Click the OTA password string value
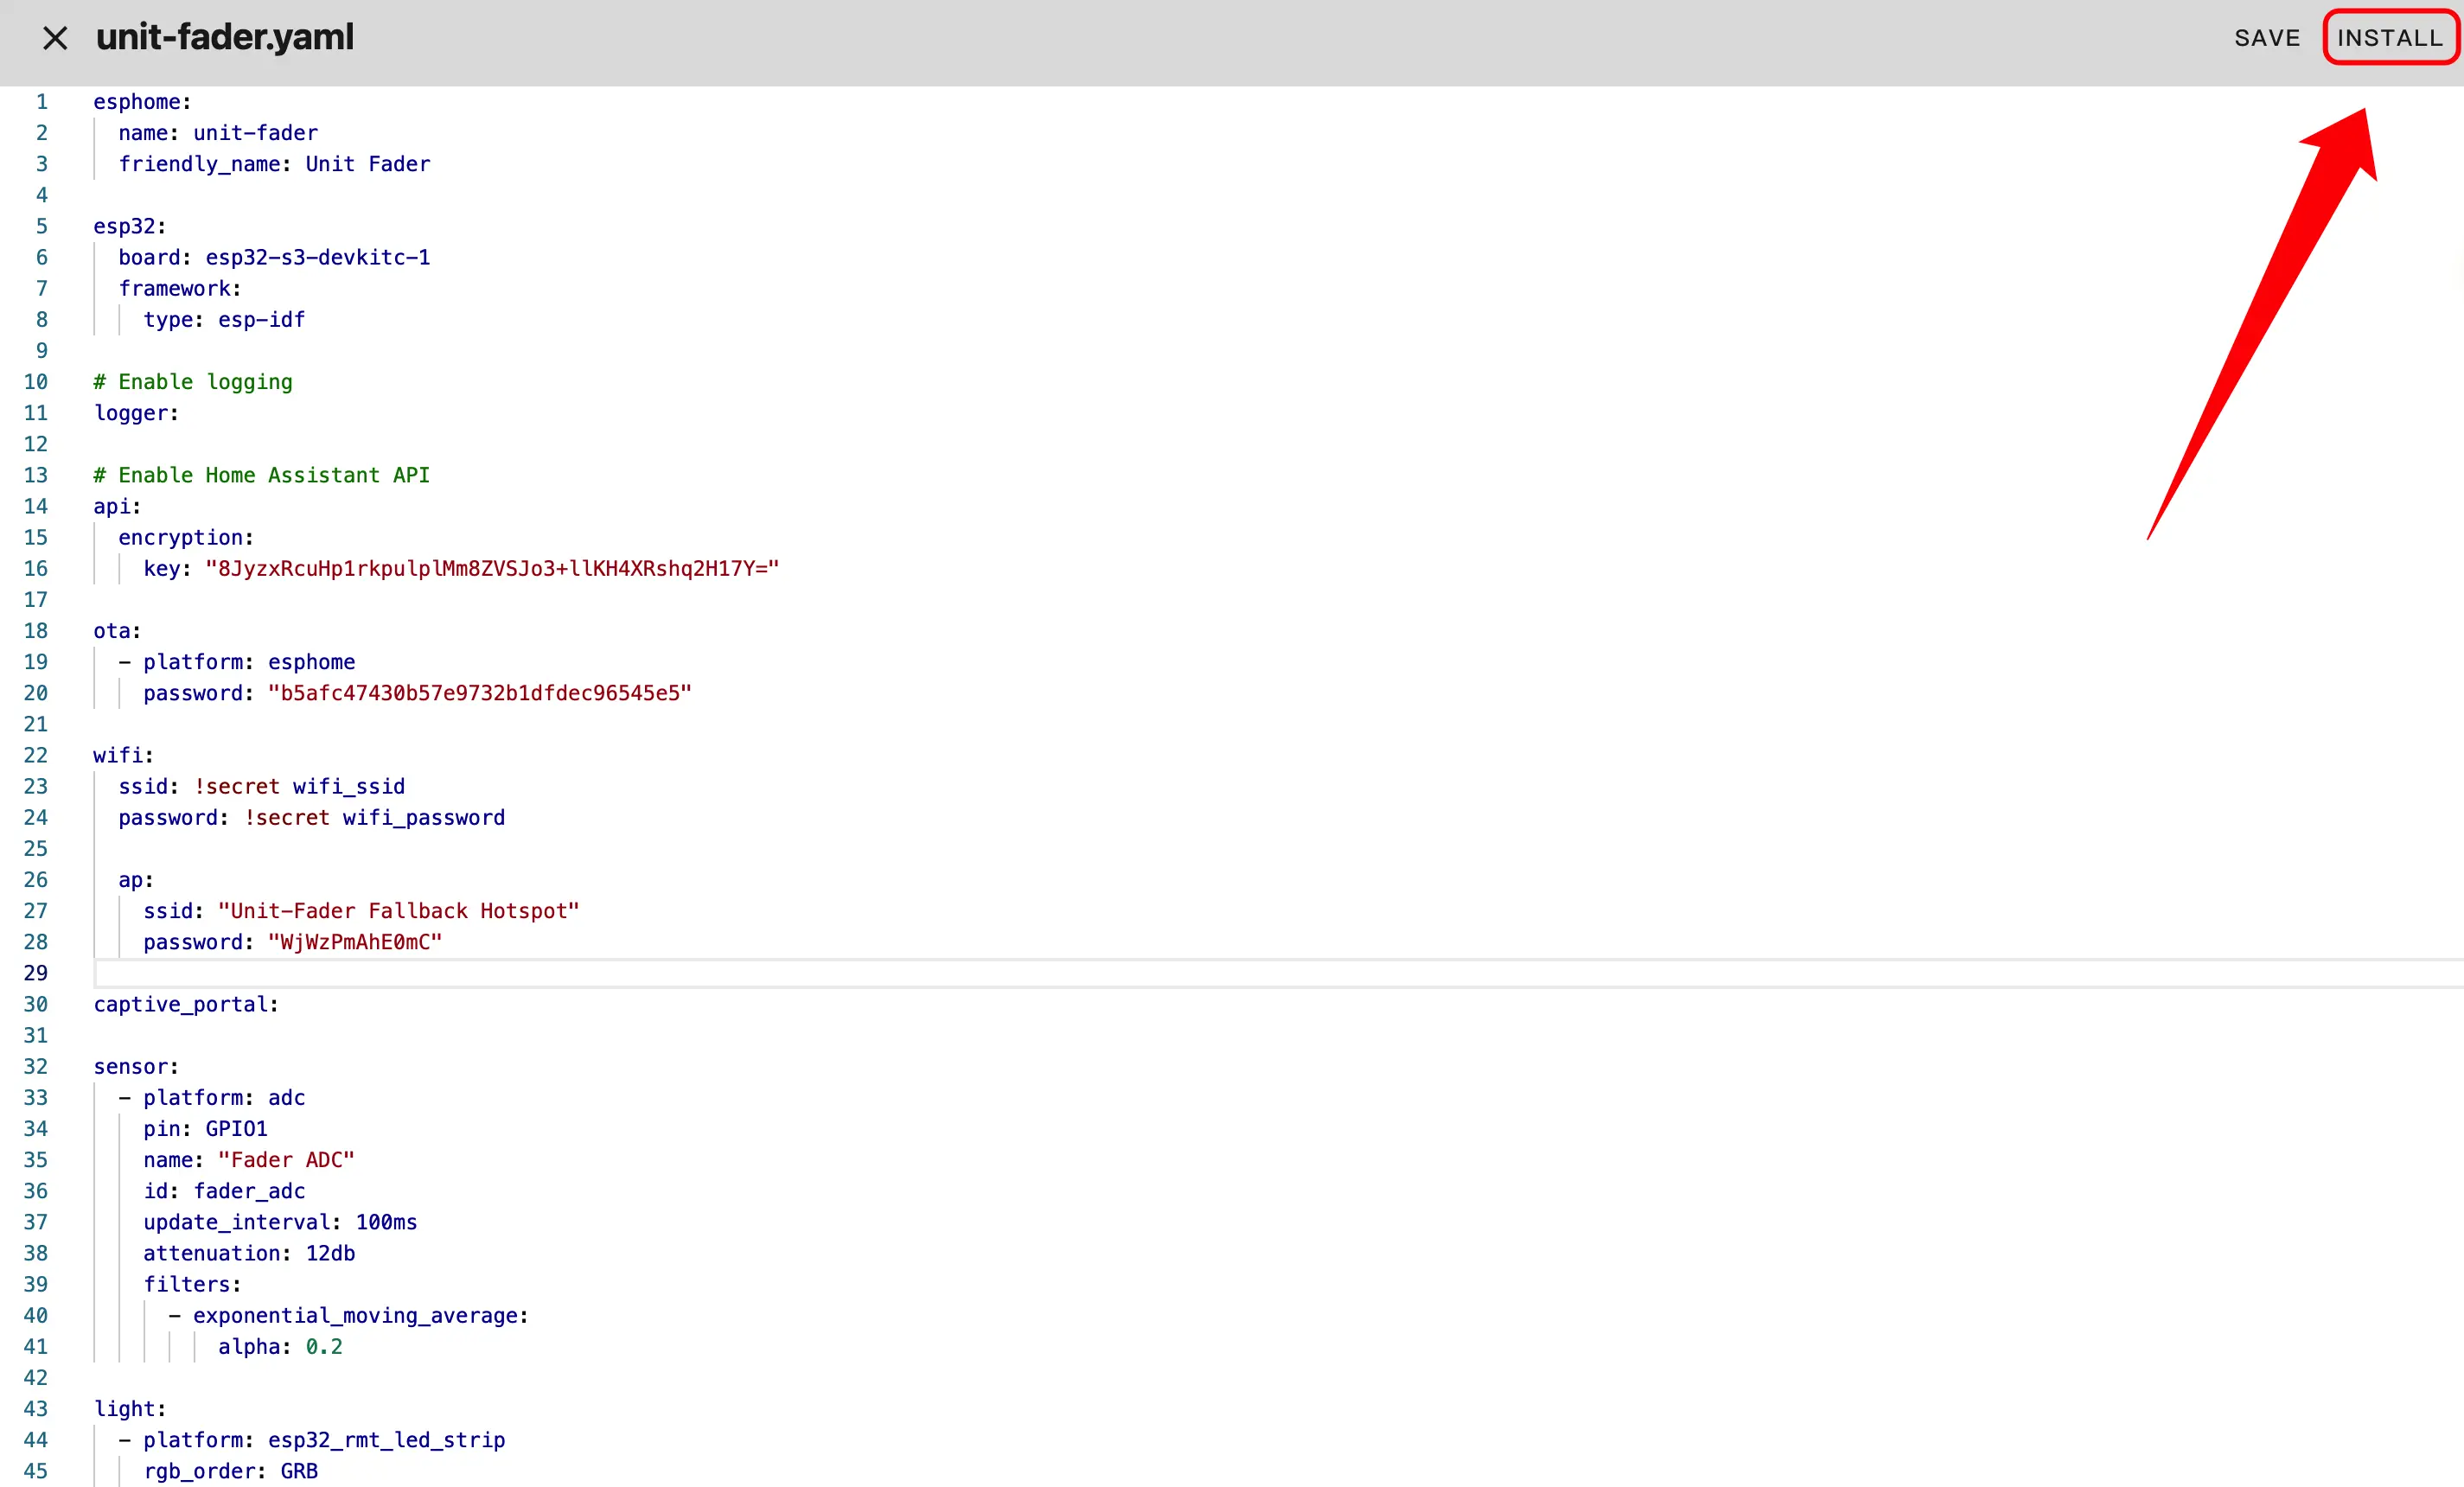The image size is (2464, 1487). [479, 693]
